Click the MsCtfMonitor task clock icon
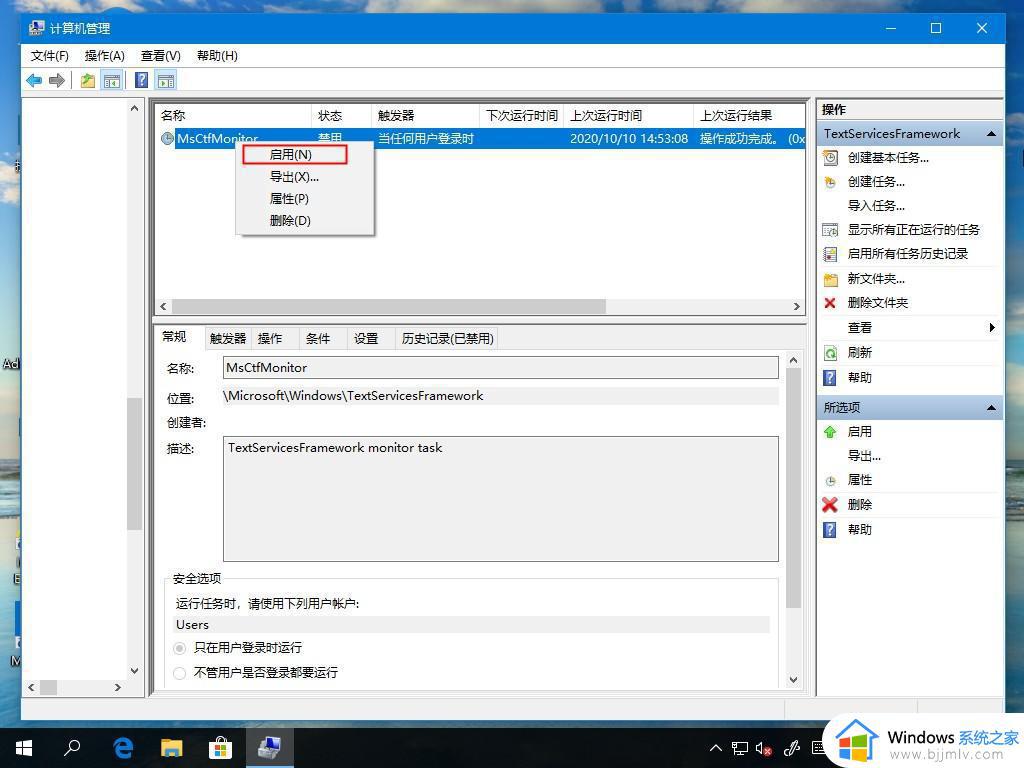The width and height of the screenshot is (1024, 768). click(167, 138)
